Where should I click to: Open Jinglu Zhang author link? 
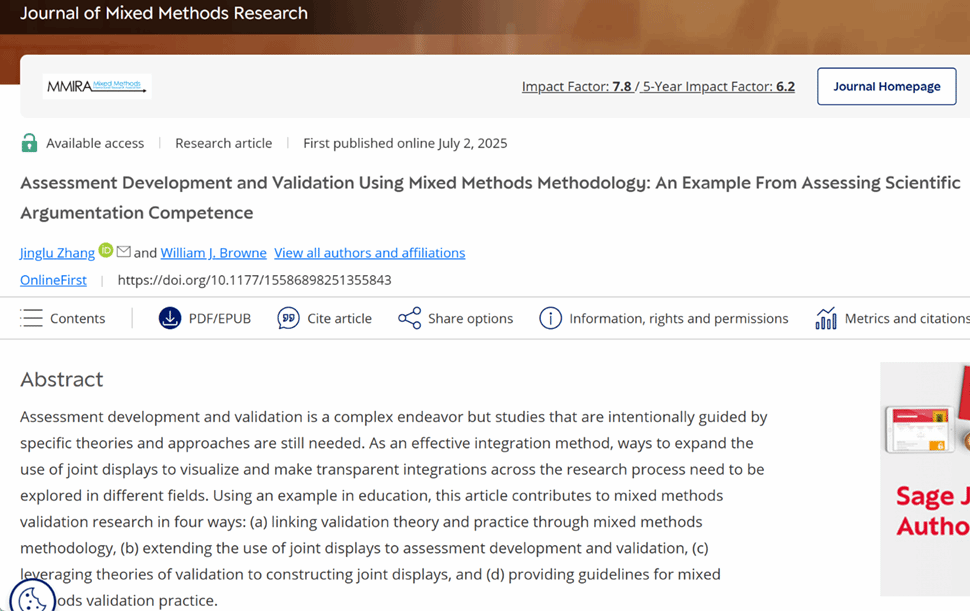[x=57, y=253]
